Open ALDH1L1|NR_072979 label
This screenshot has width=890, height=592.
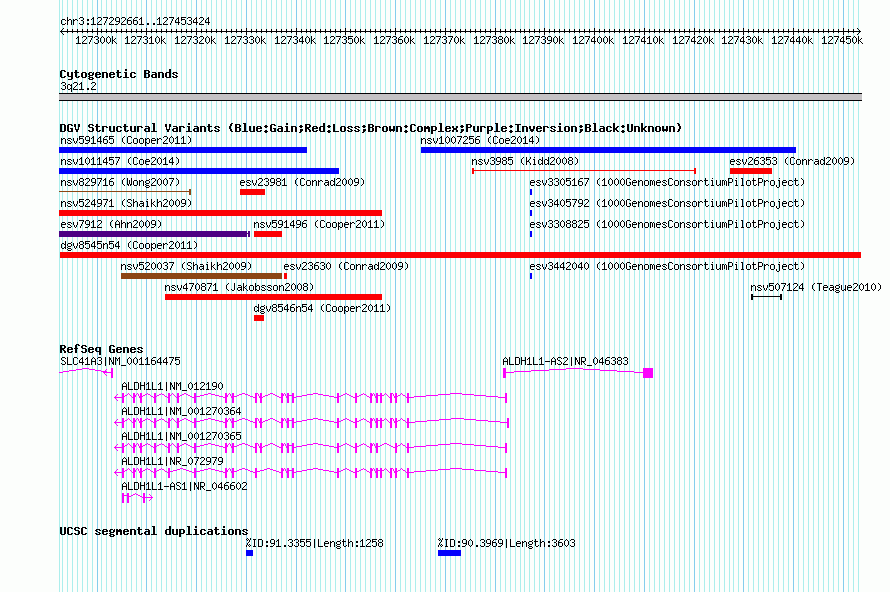[x=172, y=461]
